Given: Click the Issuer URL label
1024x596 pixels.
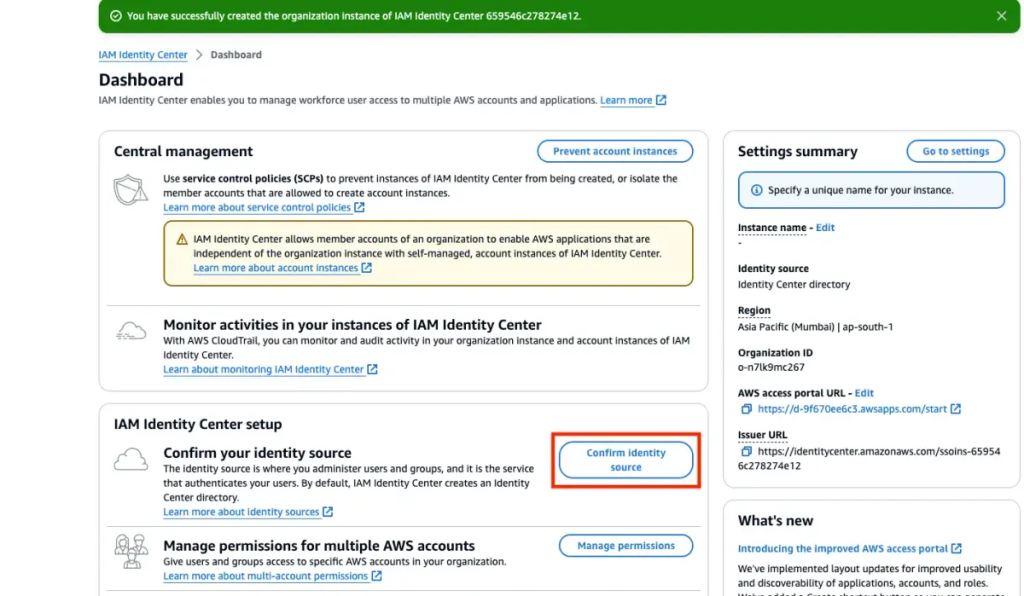Looking at the screenshot, I should coord(762,435).
